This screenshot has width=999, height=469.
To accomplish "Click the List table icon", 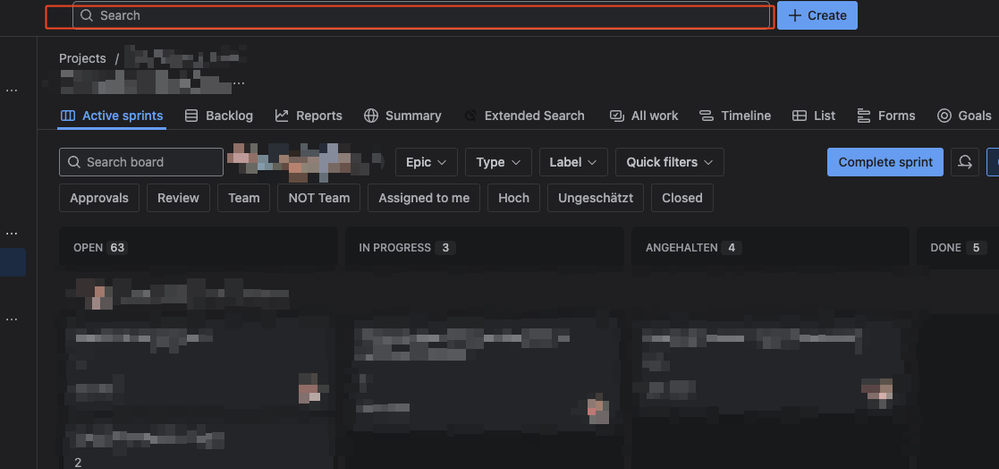I will tap(799, 115).
